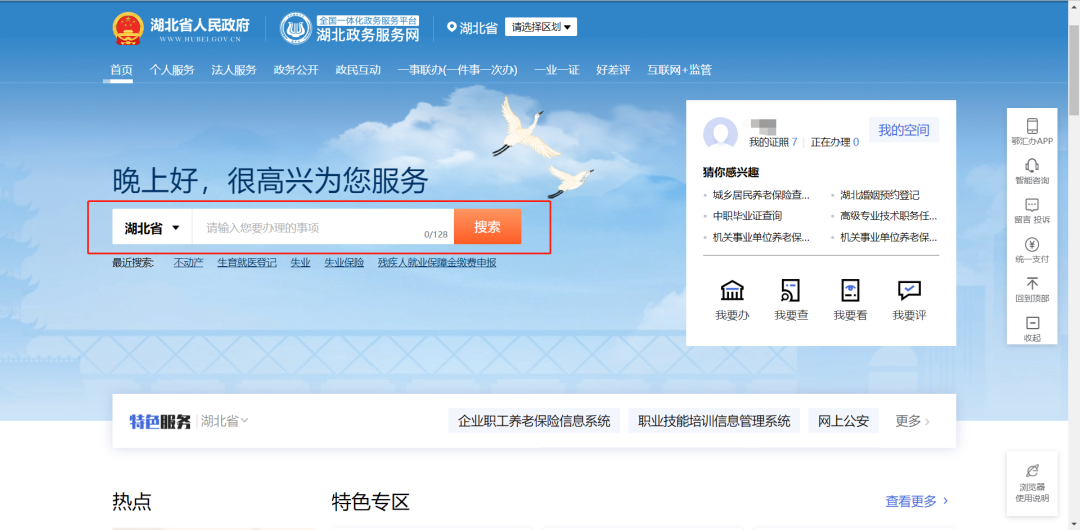Click the 智能咨询 headset icon

[x=1032, y=166]
